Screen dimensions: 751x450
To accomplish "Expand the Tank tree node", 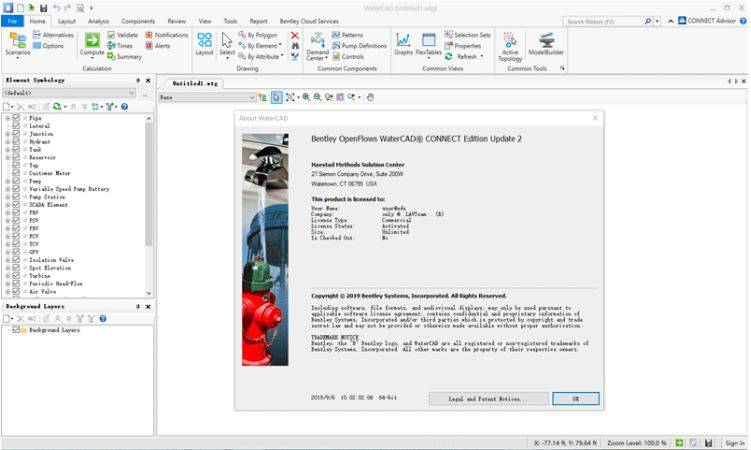I will (x=8, y=149).
